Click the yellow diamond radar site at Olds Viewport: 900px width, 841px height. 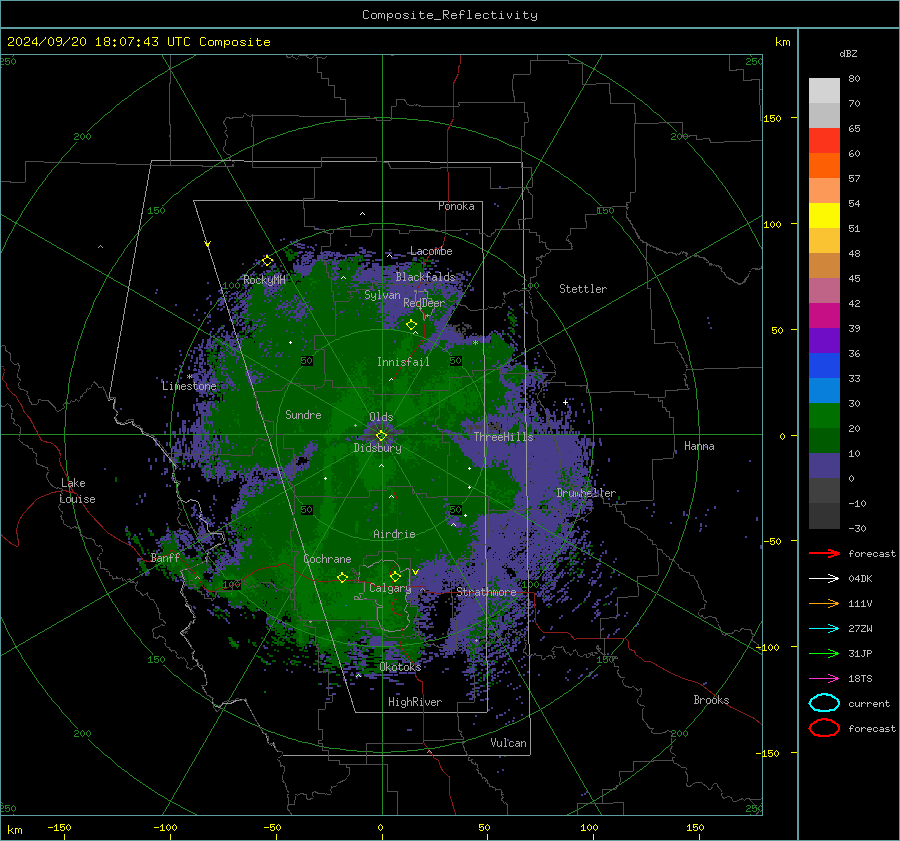381,436
